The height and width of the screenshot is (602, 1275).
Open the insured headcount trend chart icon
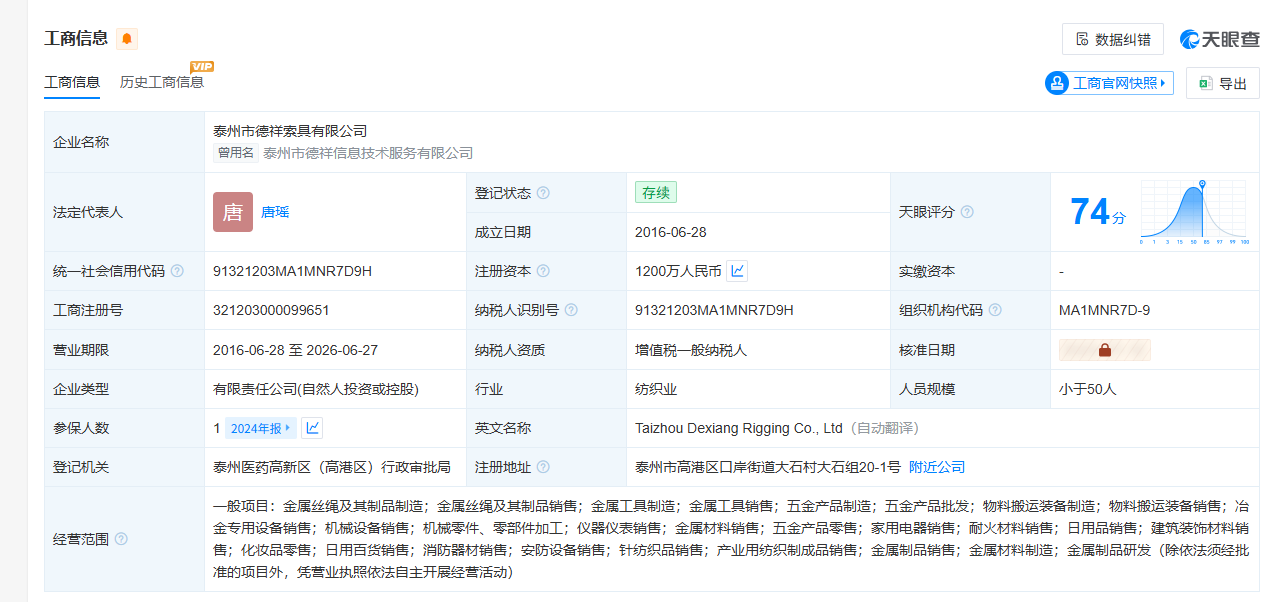(313, 428)
